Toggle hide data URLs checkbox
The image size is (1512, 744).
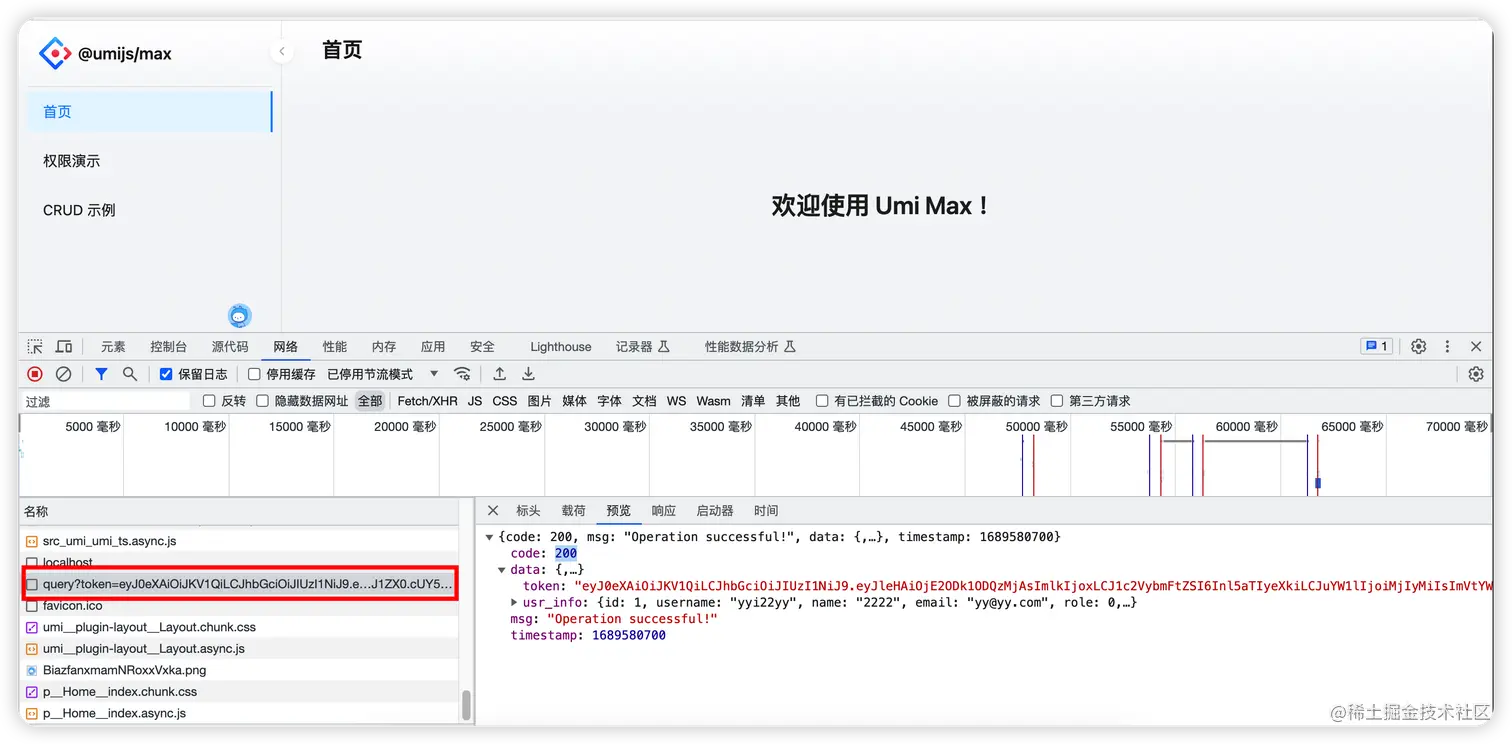[262, 401]
